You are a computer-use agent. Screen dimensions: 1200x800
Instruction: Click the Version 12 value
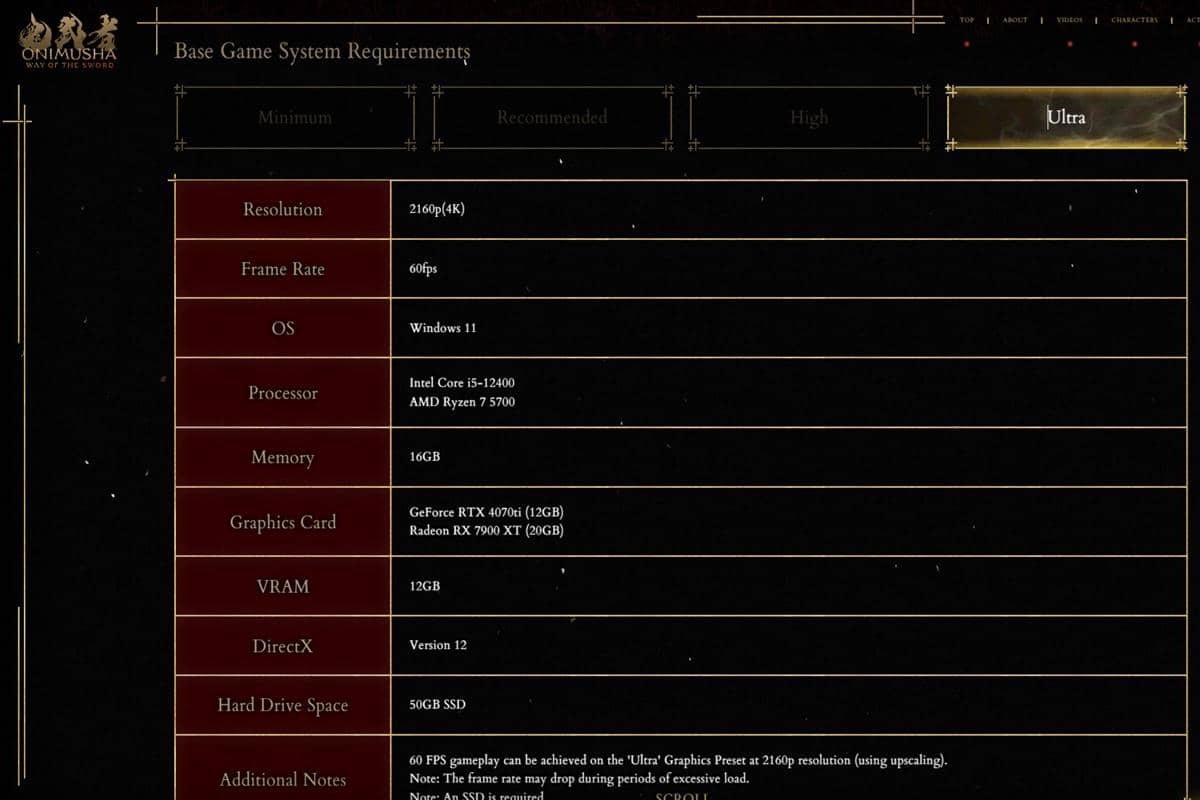[438, 645]
